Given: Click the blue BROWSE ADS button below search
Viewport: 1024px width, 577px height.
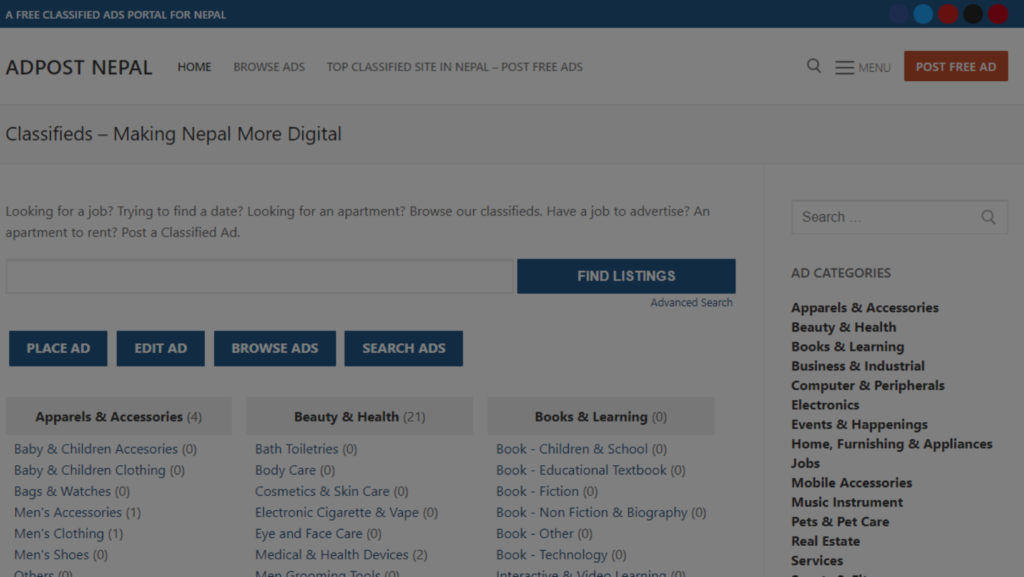Looking at the screenshot, I should click(x=275, y=348).
